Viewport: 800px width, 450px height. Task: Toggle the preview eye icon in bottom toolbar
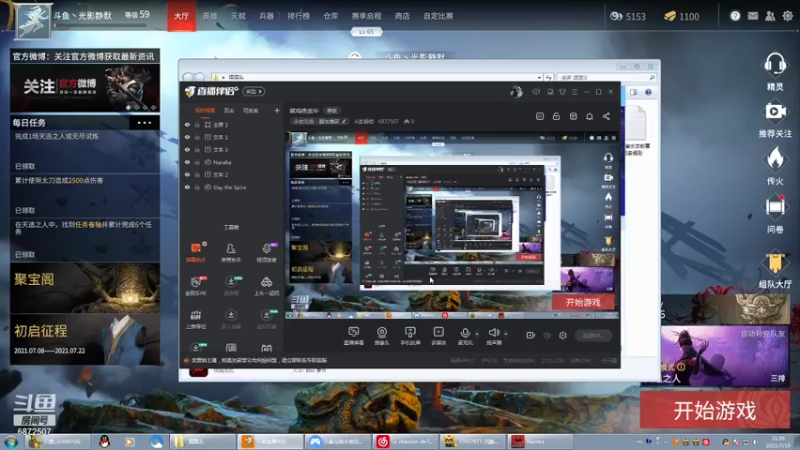point(547,335)
